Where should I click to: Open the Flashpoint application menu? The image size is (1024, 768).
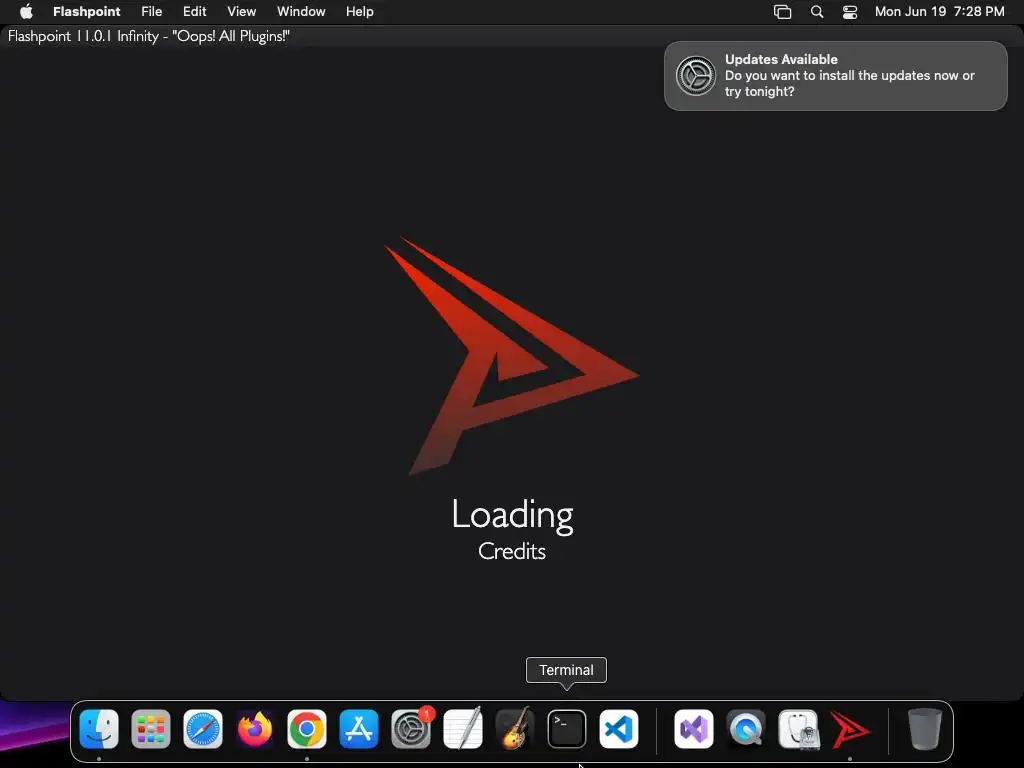click(x=86, y=11)
